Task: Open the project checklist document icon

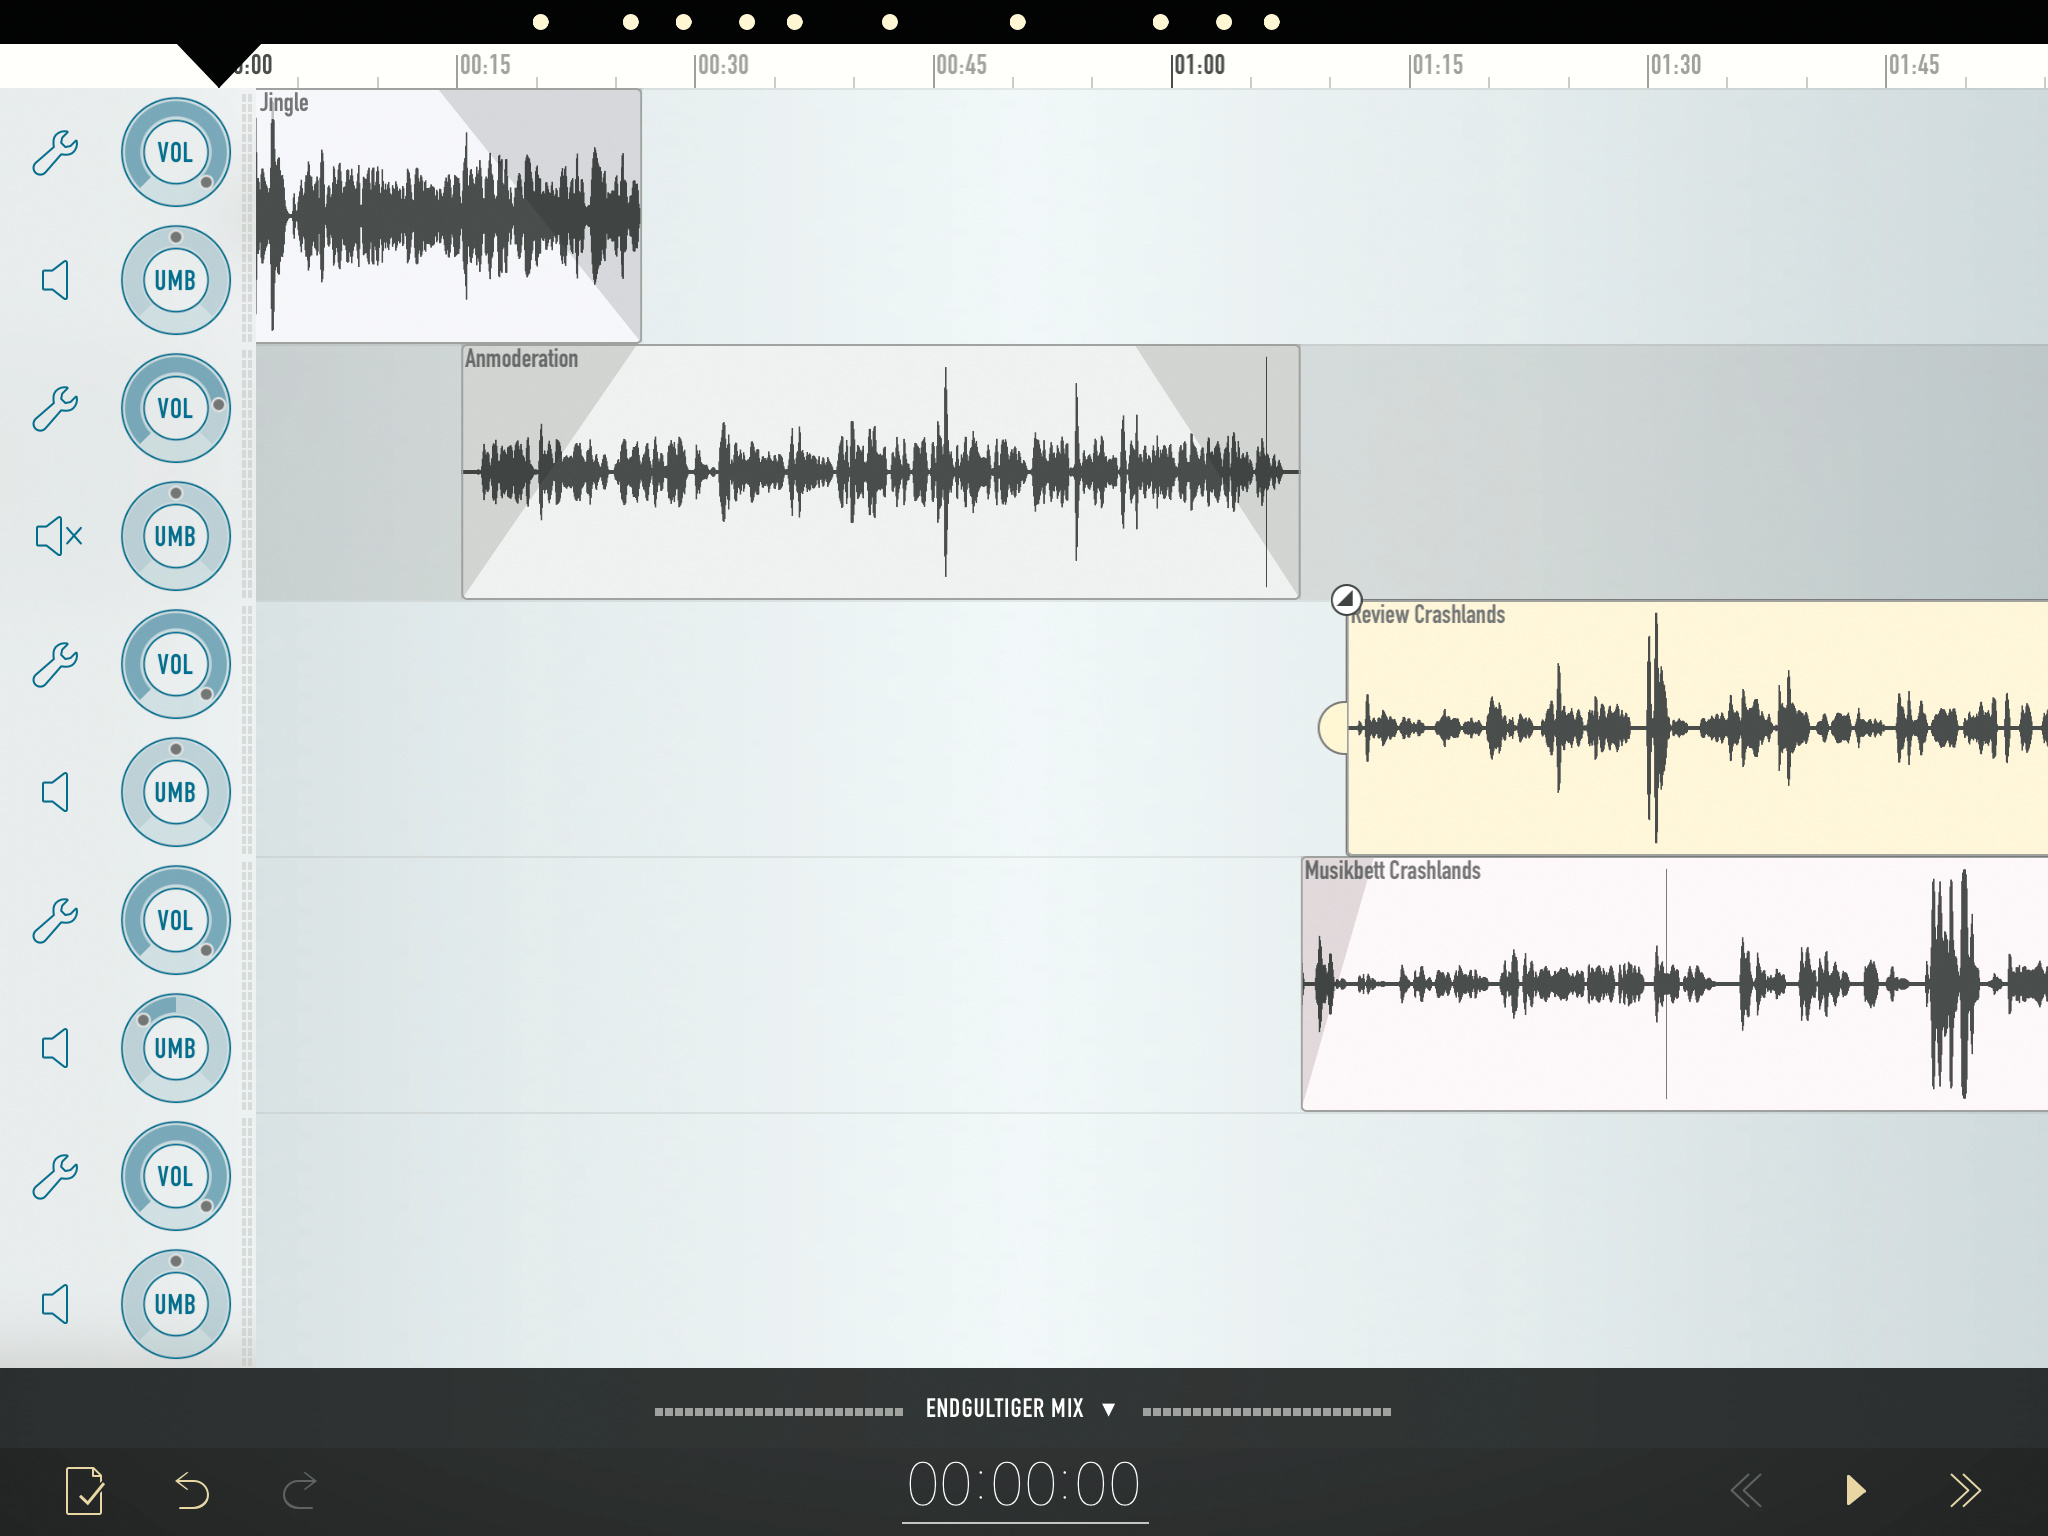Action: pos(85,1490)
